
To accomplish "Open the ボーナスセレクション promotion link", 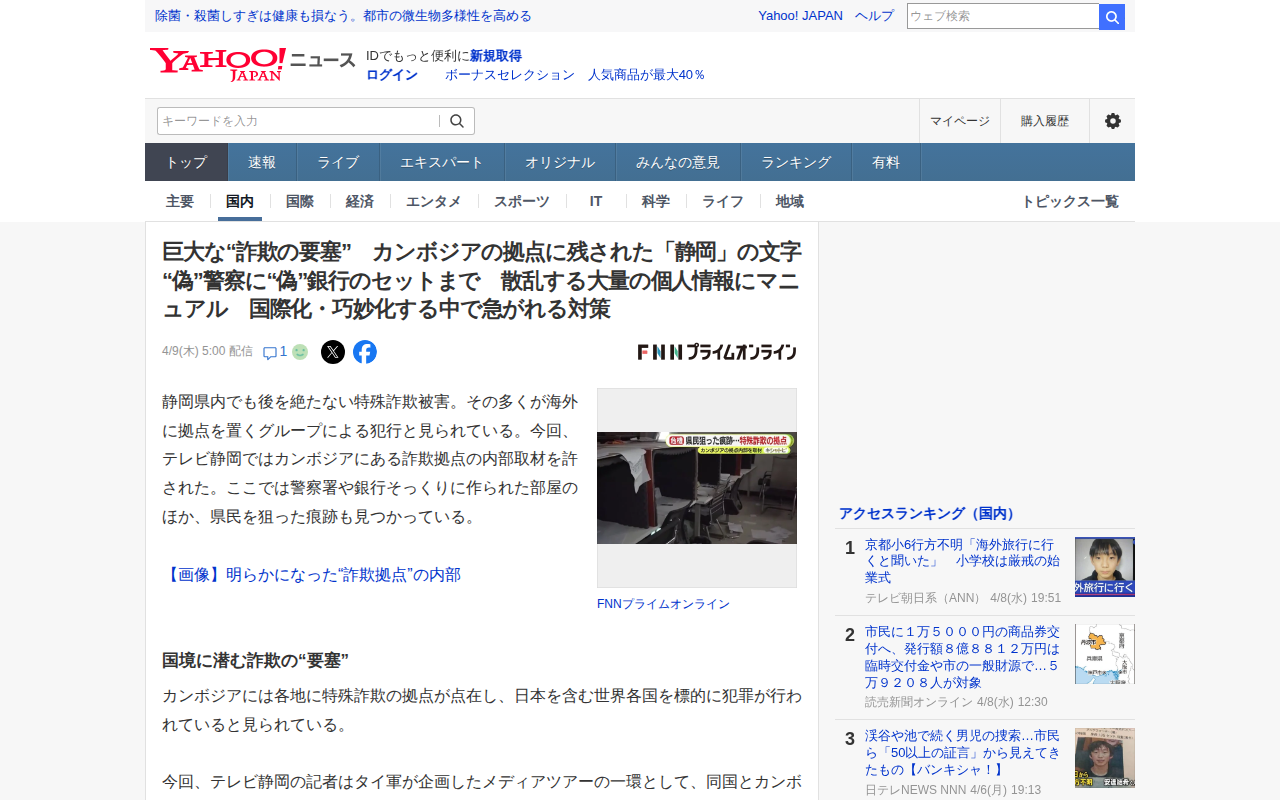I will click(x=575, y=75).
